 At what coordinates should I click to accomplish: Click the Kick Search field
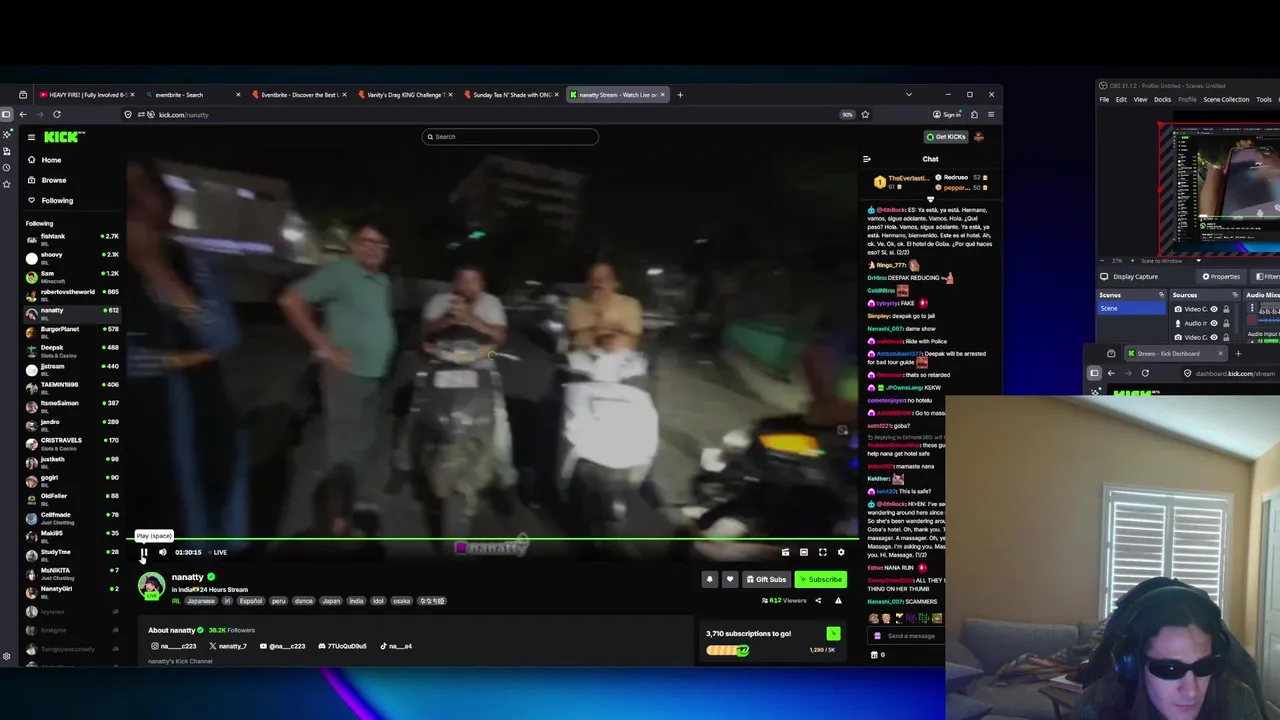point(510,137)
